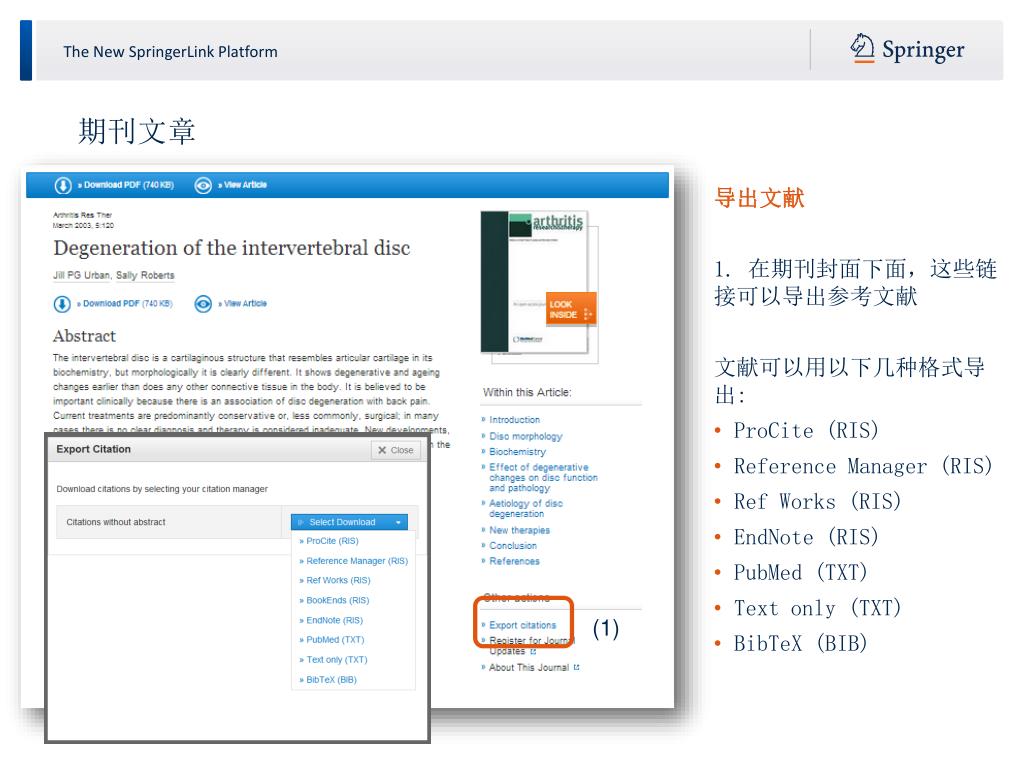The height and width of the screenshot is (768, 1024).
Task: Open the Select Download dropdown
Action: [349, 522]
